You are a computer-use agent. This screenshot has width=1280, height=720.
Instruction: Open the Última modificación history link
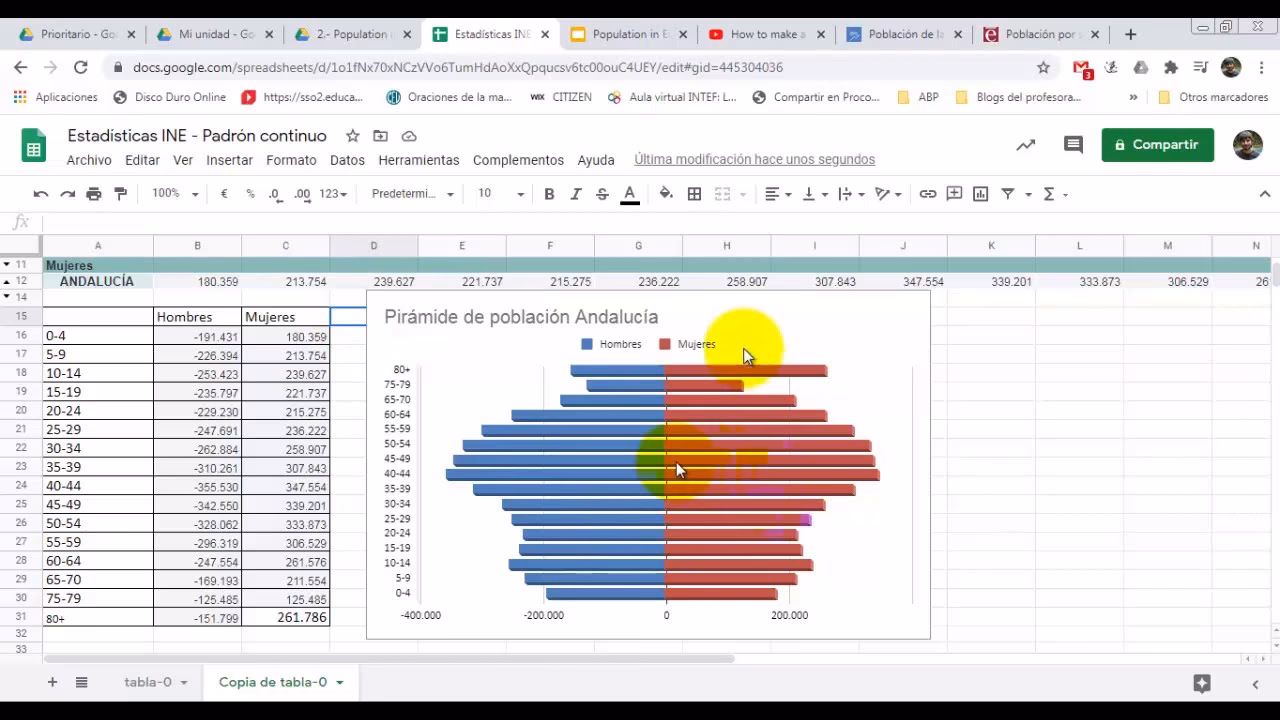[754, 160]
